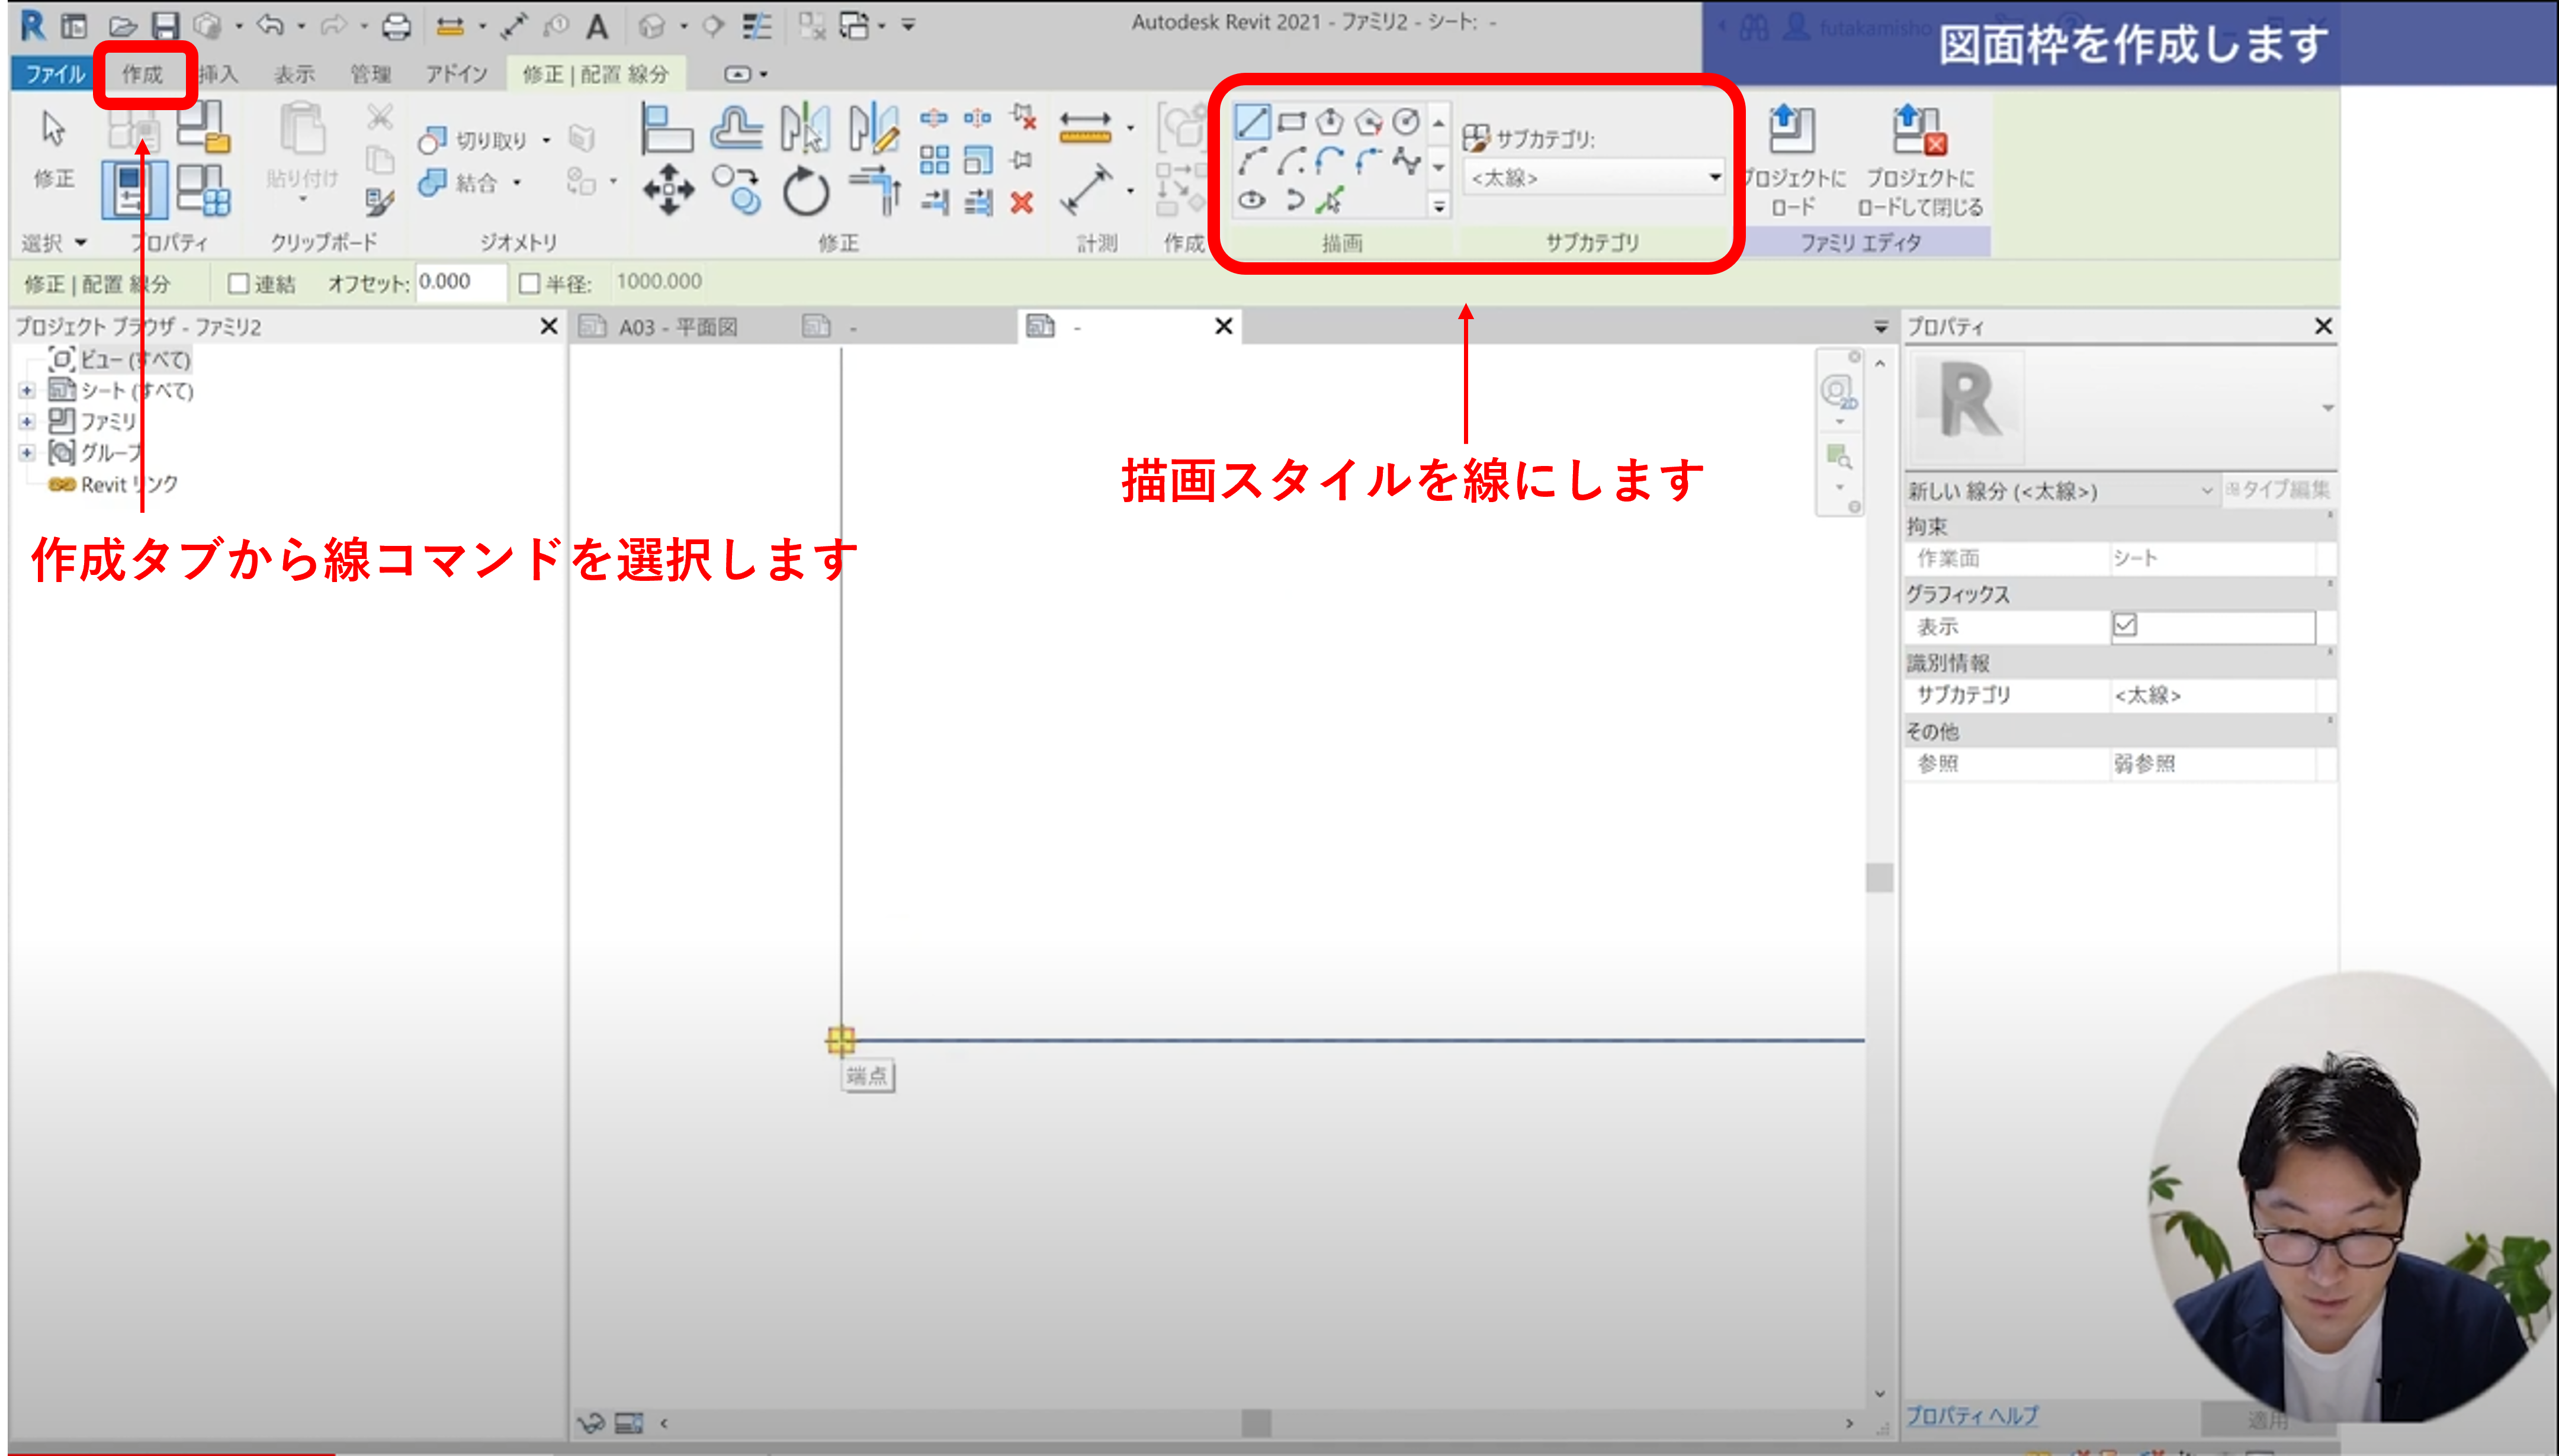Switch to the 挿入 ribbon tab
The image size is (2559, 1456).
pos(218,74)
